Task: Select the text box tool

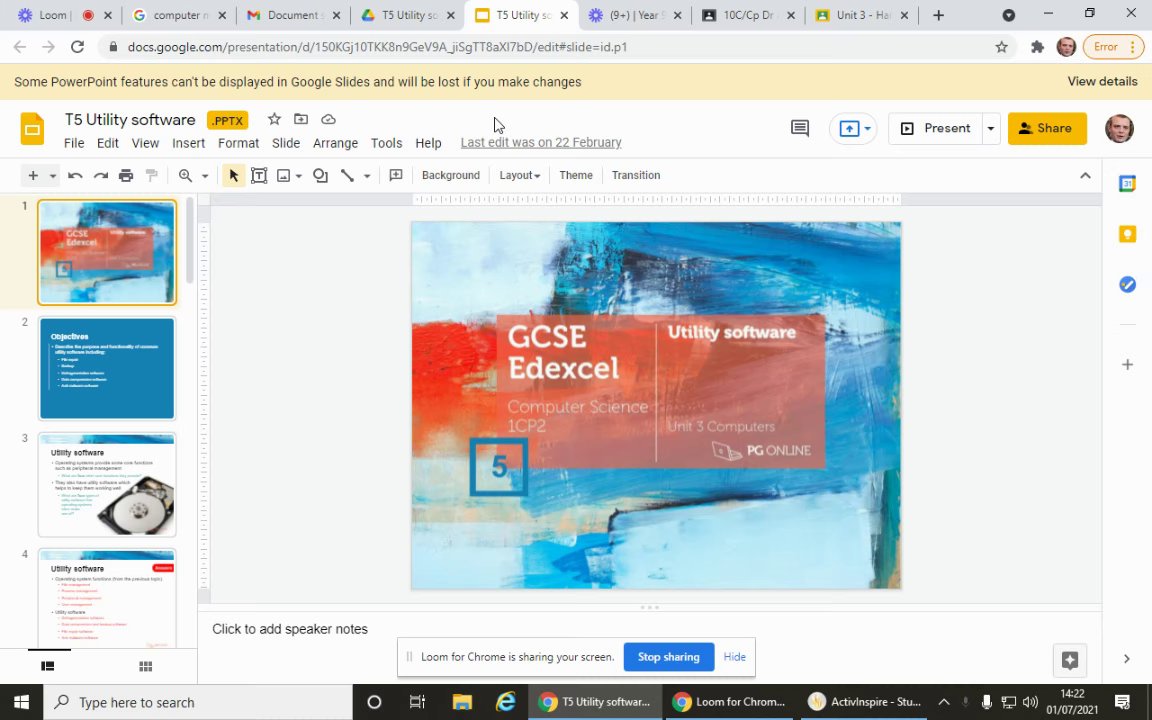Action: 259,176
